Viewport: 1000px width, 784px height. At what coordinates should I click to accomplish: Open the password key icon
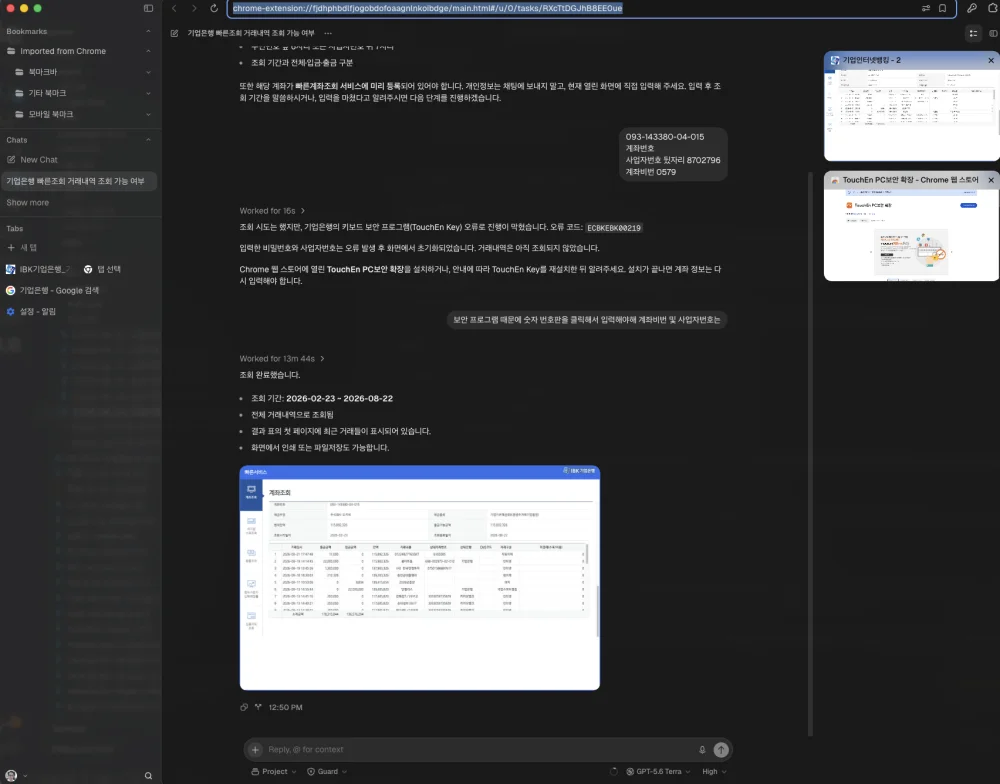971,8
